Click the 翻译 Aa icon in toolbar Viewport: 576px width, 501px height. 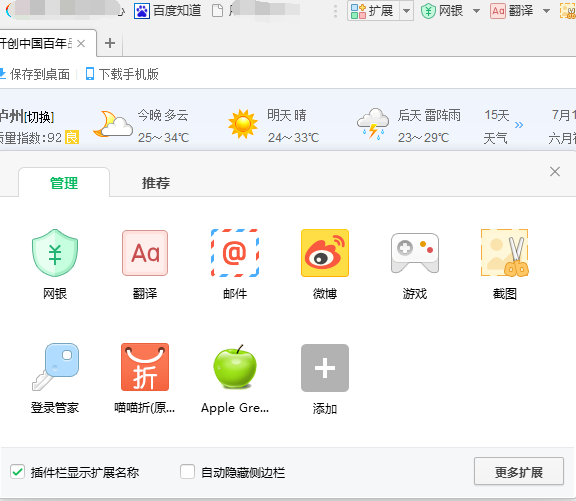(x=498, y=11)
